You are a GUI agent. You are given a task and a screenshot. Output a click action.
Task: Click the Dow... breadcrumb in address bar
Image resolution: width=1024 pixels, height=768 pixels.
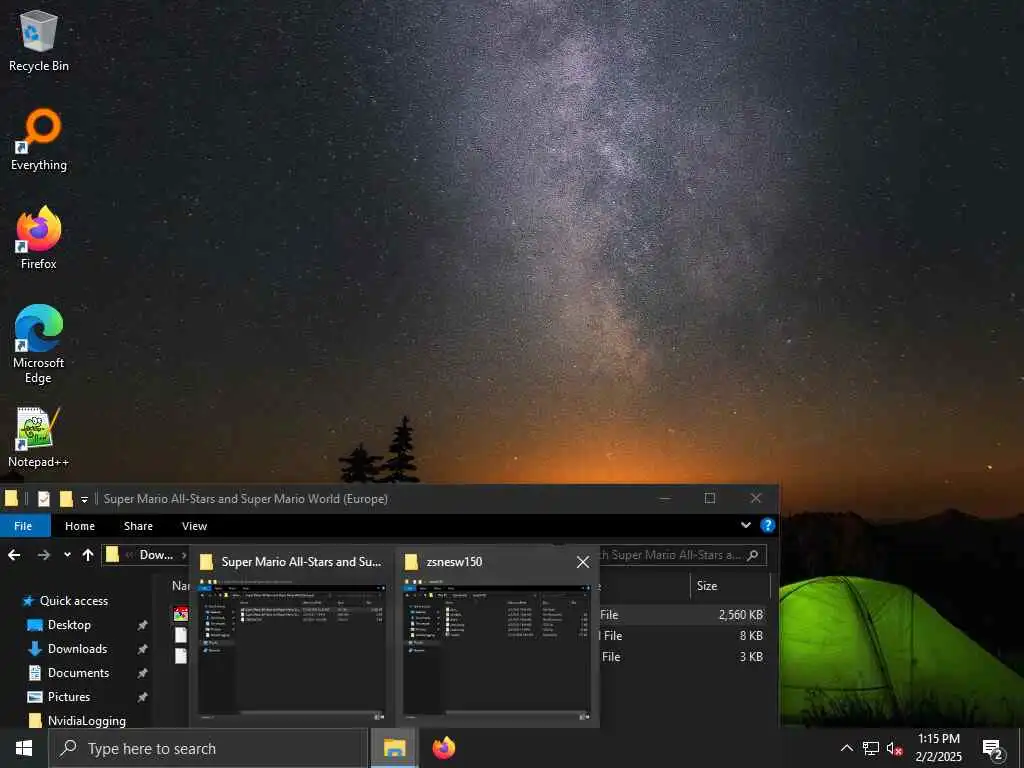pos(157,555)
